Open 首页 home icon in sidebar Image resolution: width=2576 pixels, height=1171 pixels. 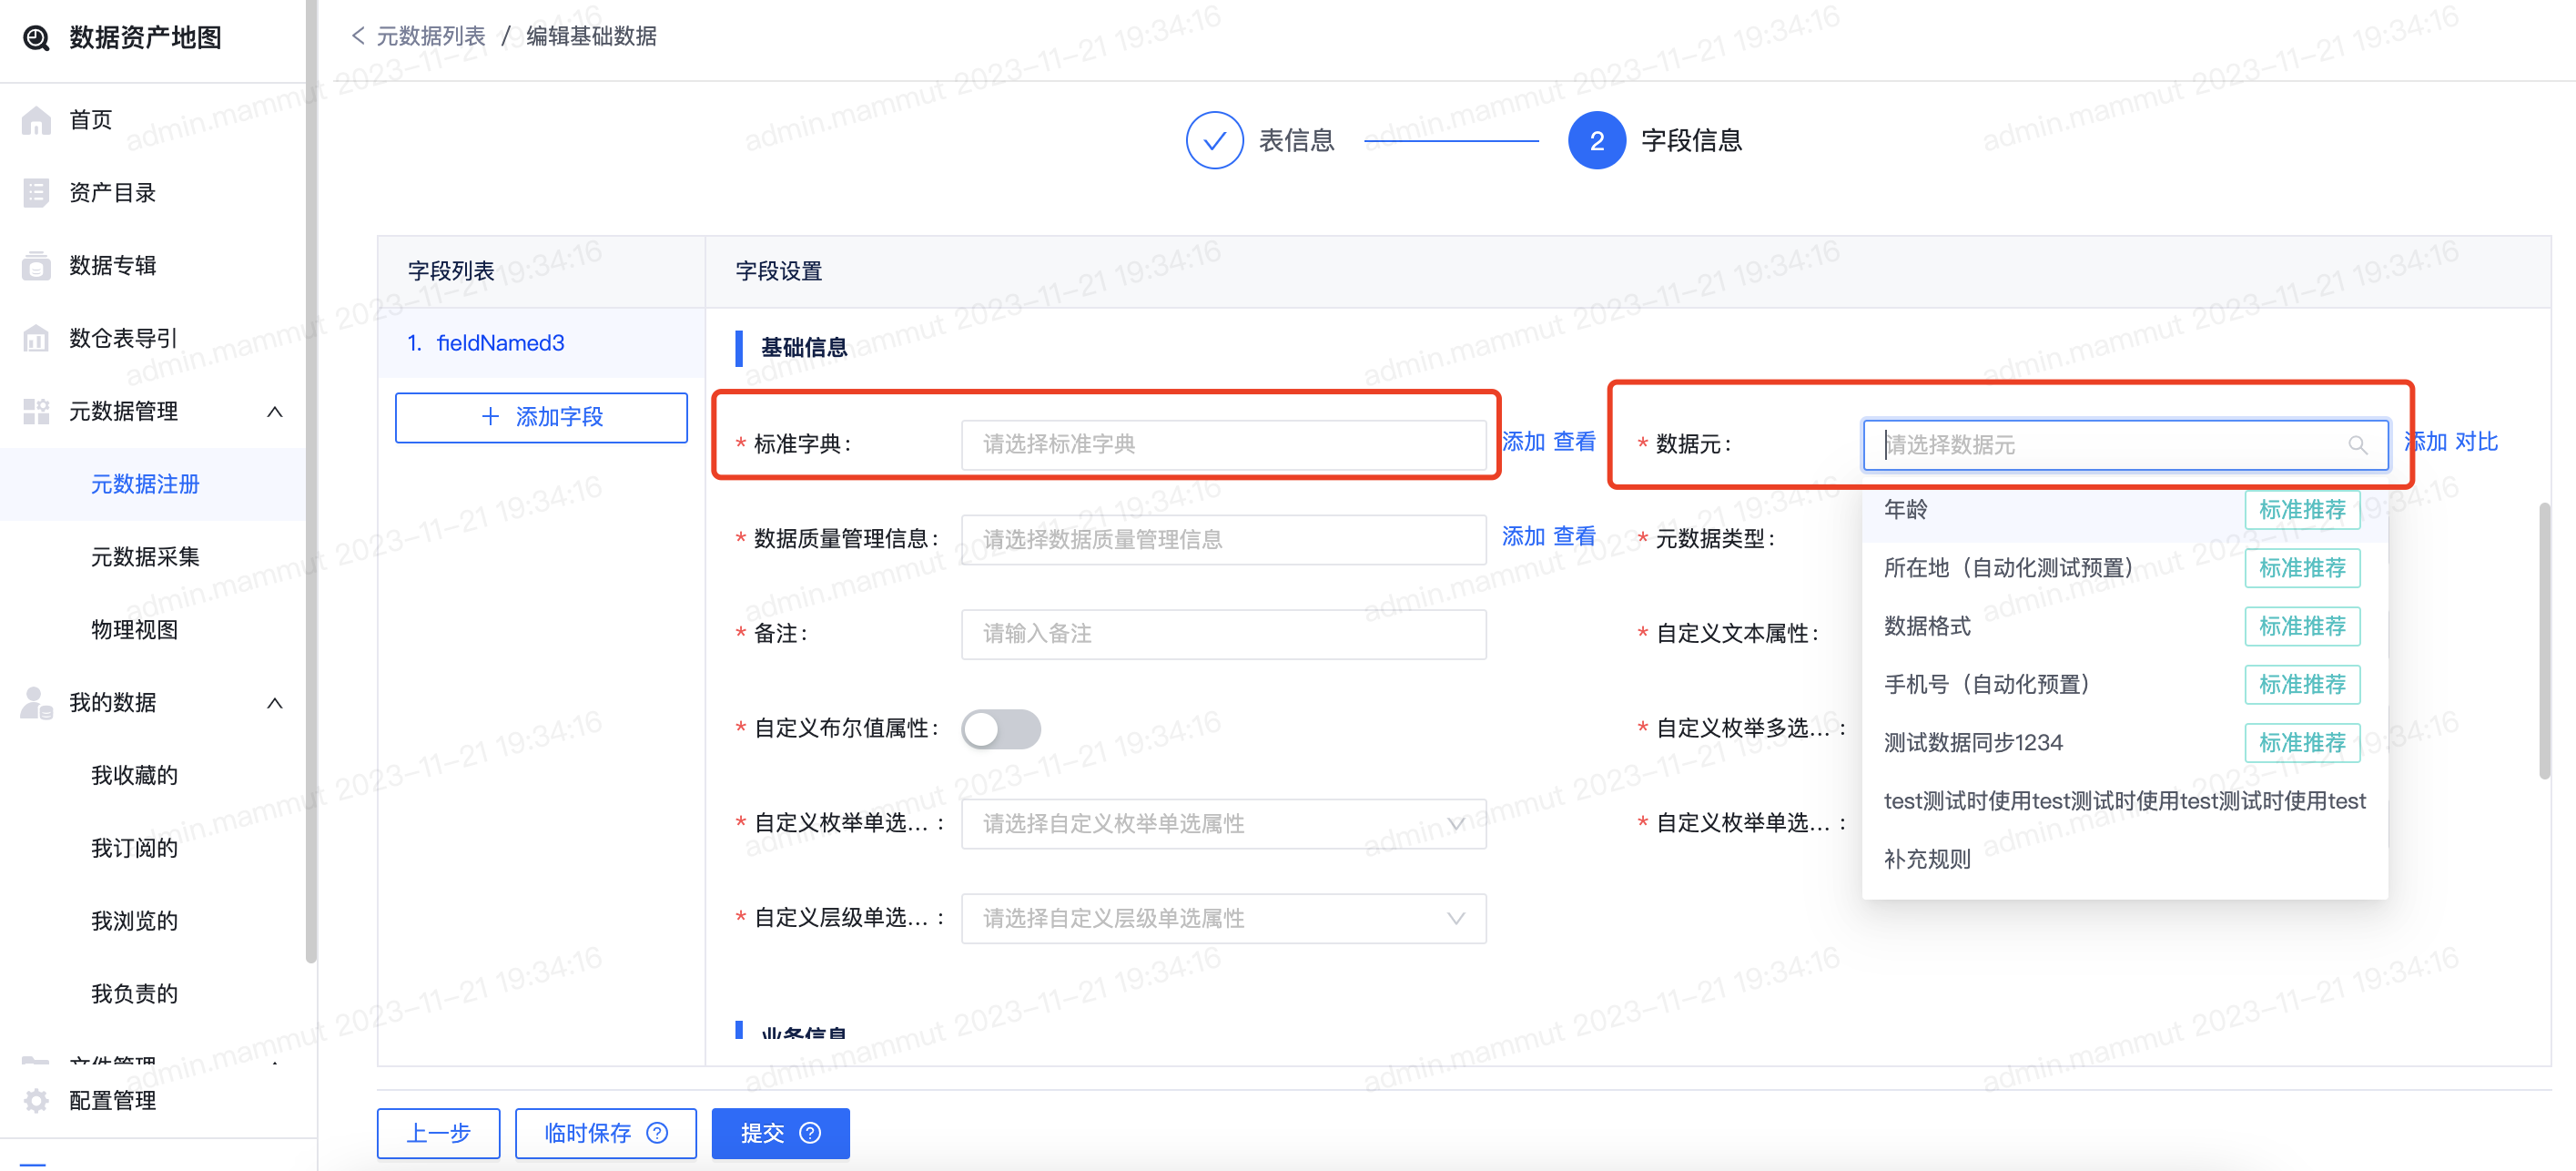pyautogui.click(x=36, y=120)
